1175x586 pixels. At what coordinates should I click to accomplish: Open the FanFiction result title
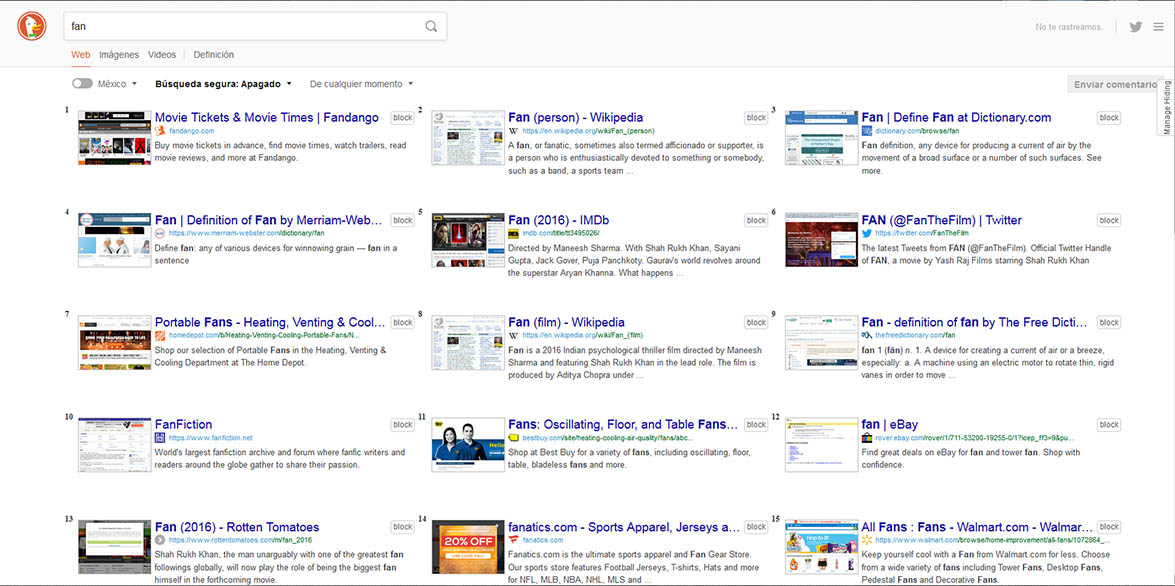click(x=184, y=425)
